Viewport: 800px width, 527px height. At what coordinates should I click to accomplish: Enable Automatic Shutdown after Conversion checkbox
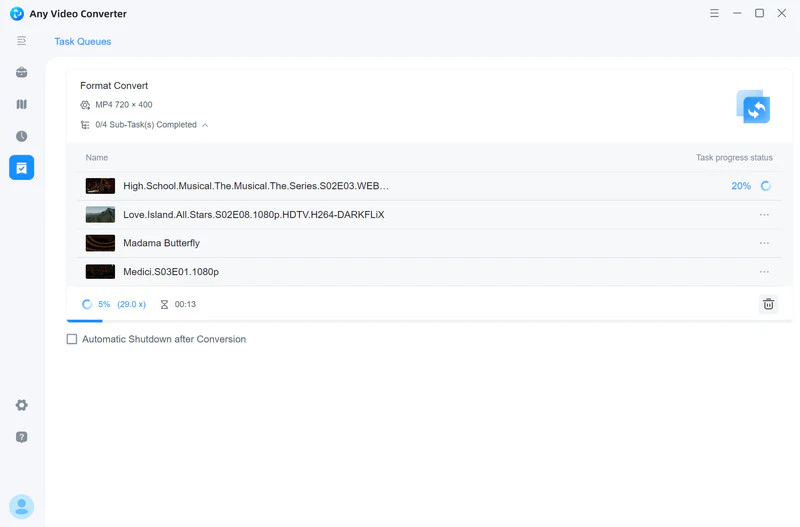[72, 339]
